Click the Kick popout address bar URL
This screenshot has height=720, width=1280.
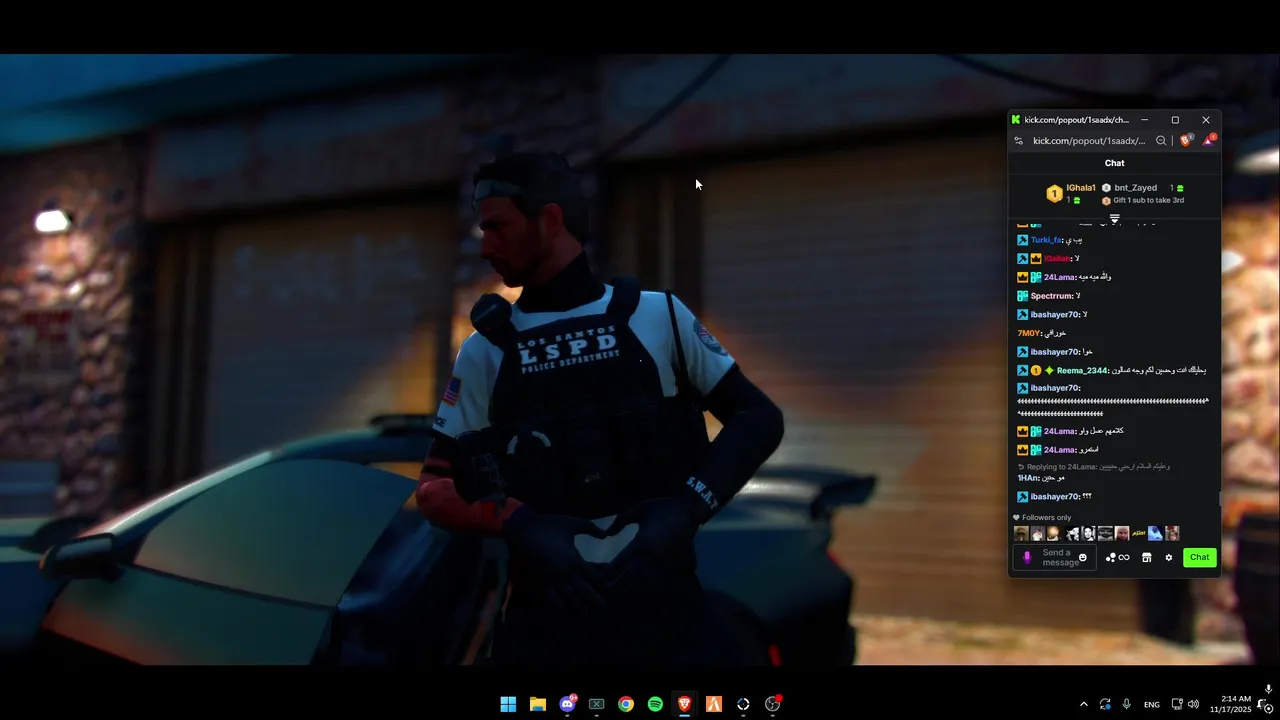(x=1089, y=141)
